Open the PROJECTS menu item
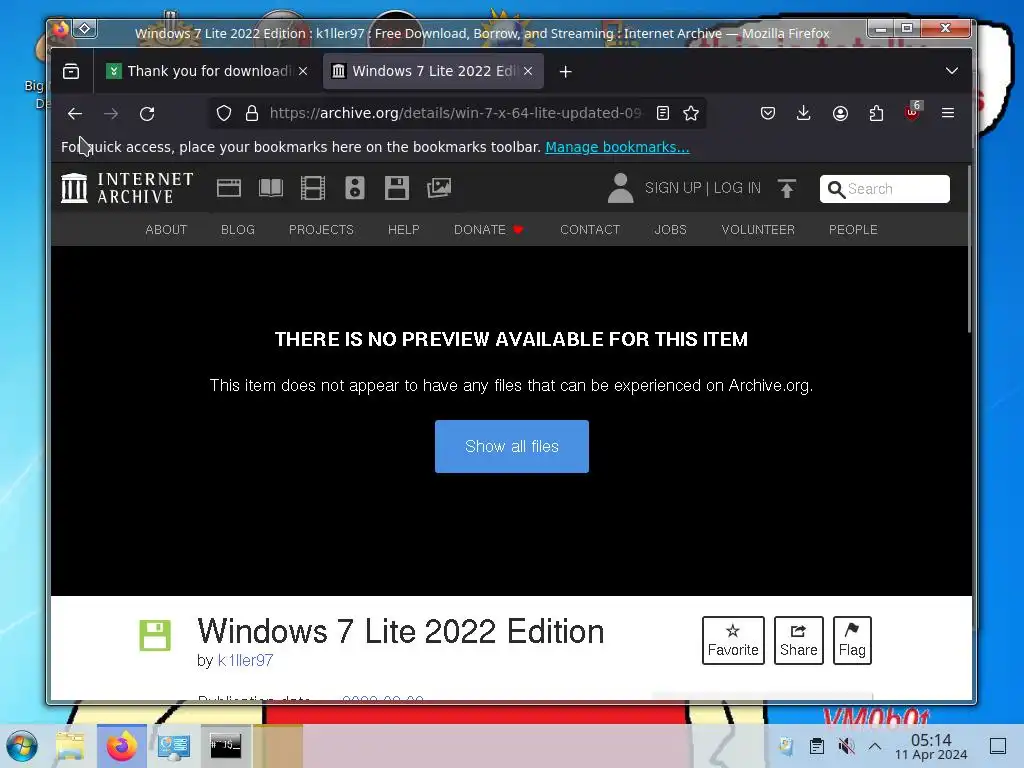 coord(321,230)
